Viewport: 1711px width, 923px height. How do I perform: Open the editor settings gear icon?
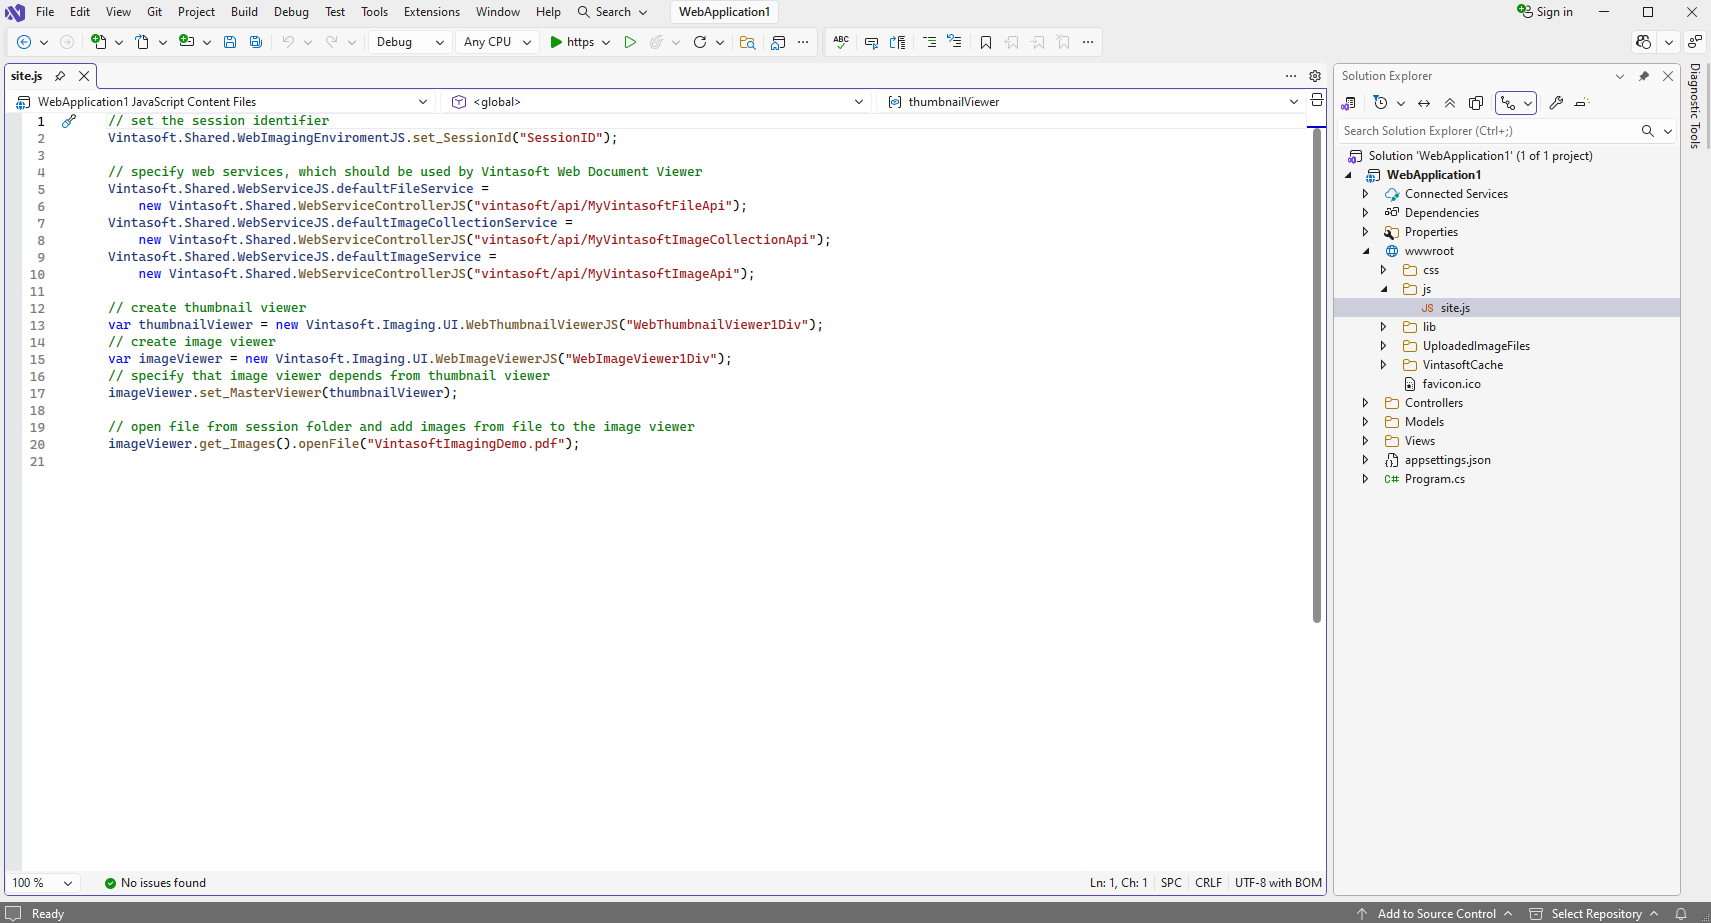point(1315,76)
